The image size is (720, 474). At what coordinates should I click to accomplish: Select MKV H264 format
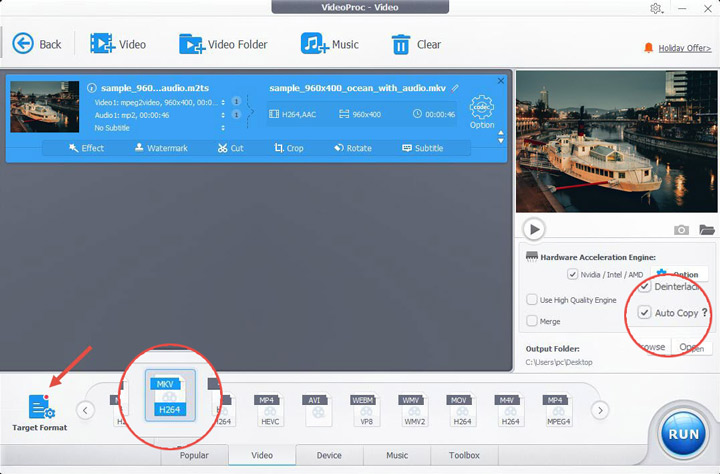coord(170,395)
